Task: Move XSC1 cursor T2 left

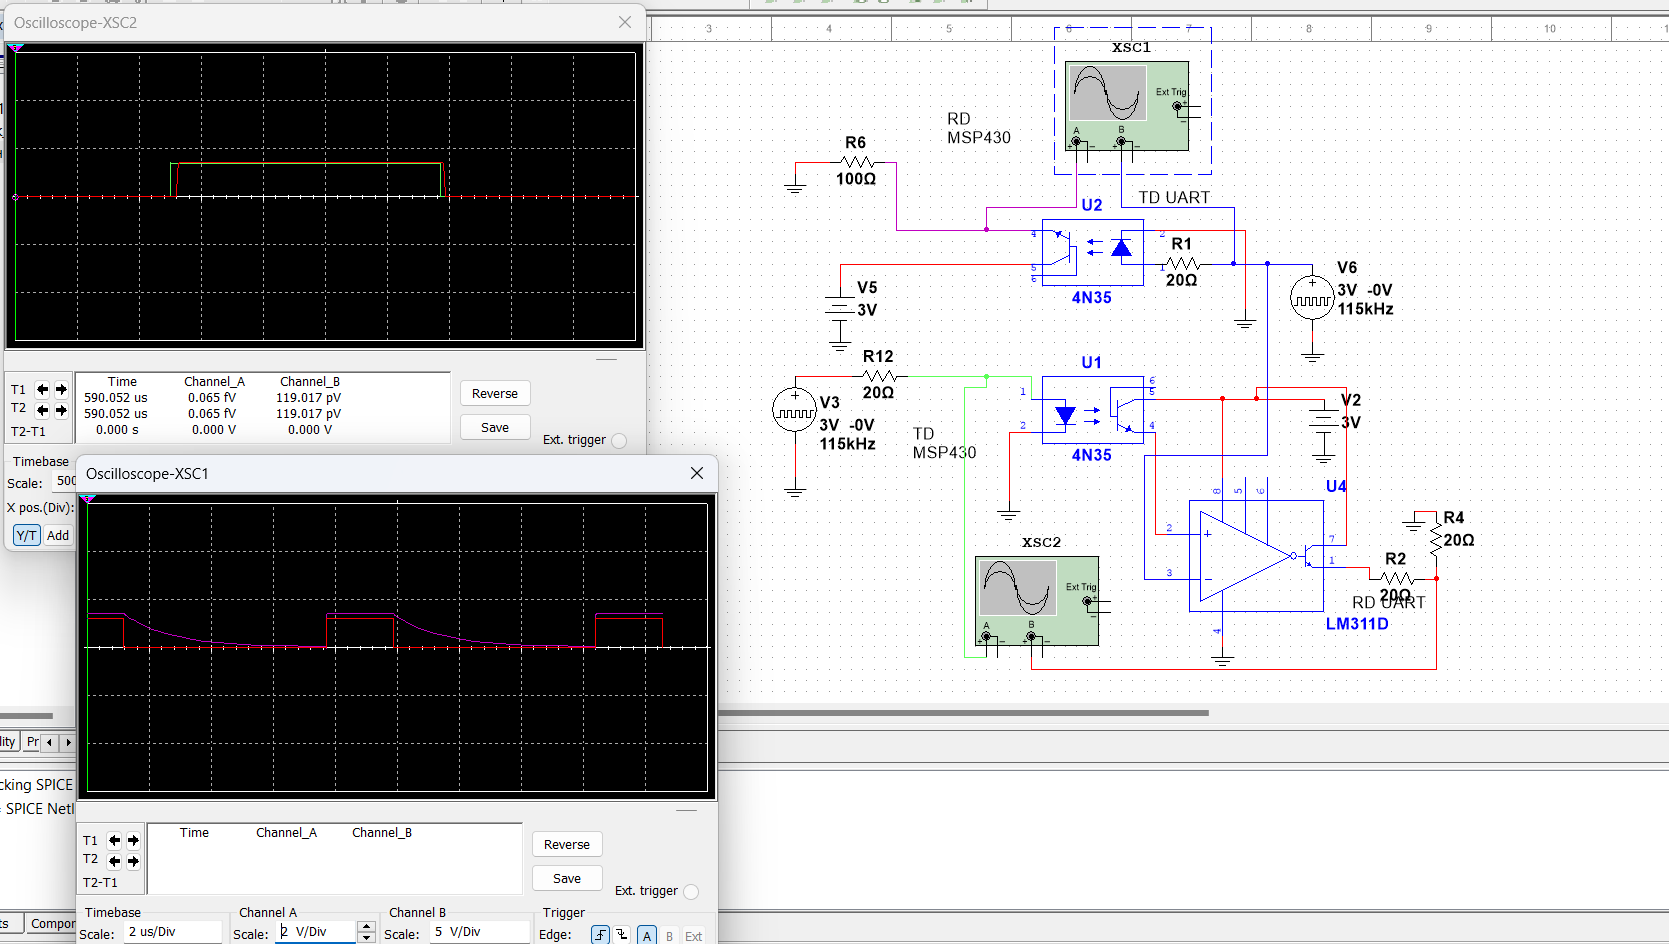Action: [x=114, y=861]
